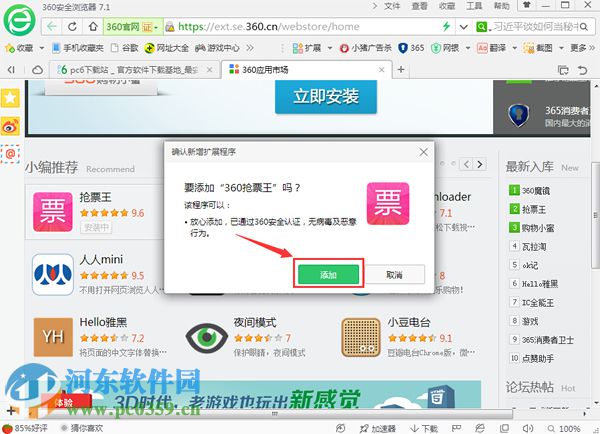
Task: Click the lightning speed mode icon
Action: (x=446, y=26)
